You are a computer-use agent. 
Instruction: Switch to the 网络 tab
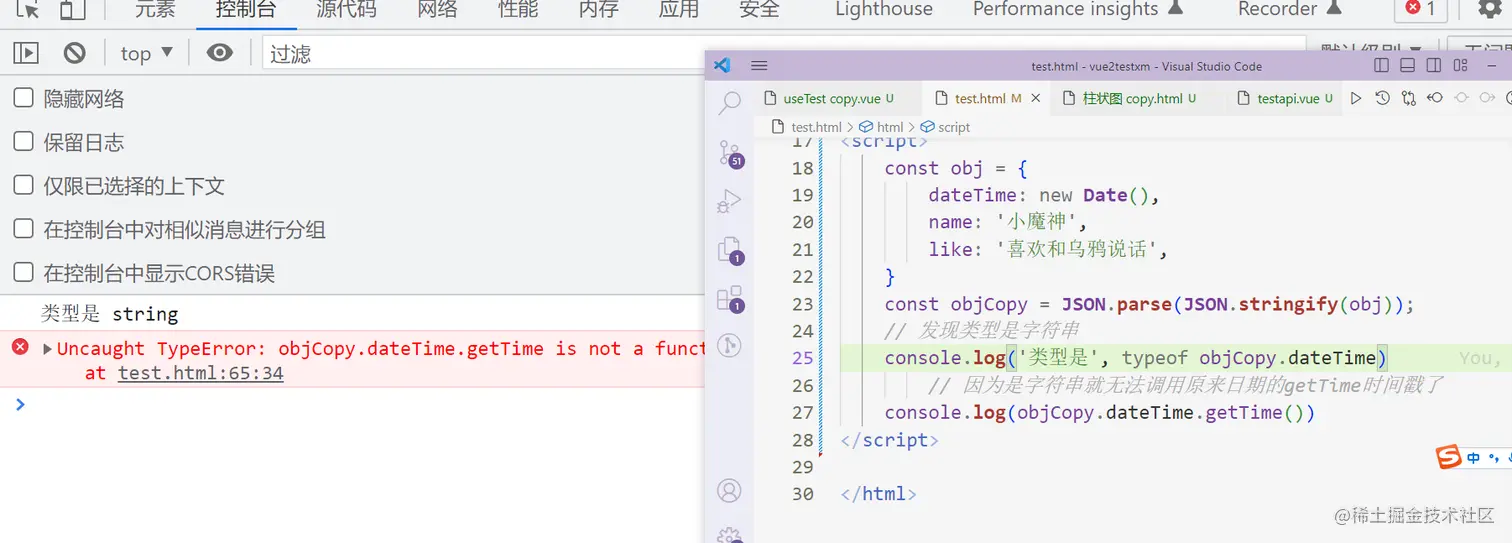click(437, 9)
